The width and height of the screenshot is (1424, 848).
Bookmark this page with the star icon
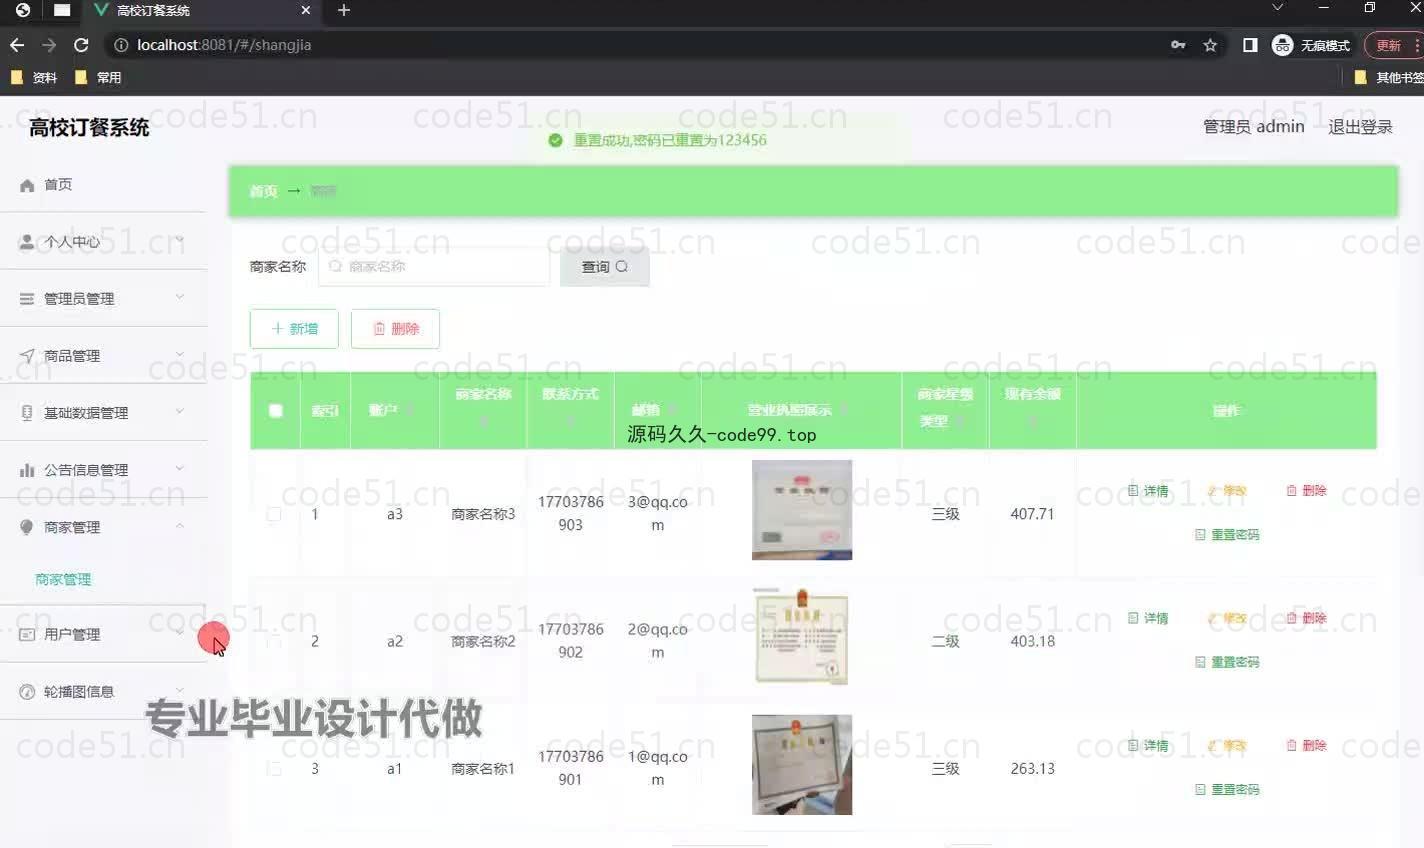click(x=1210, y=45)
